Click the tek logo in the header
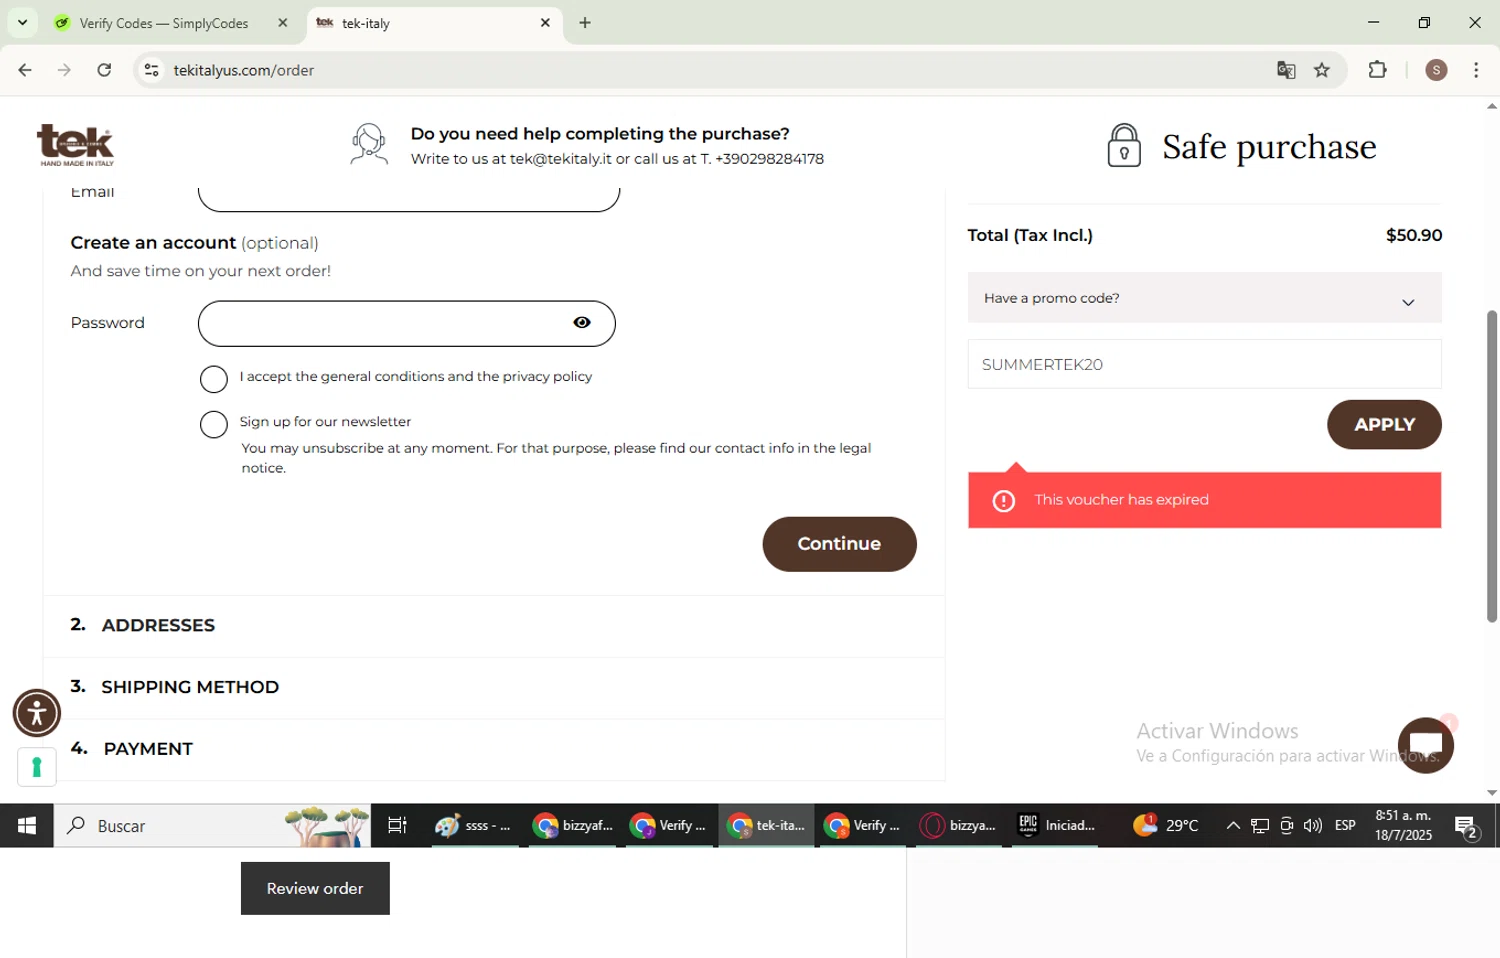Screen dimensions: 1500x958 pos(76,145)
